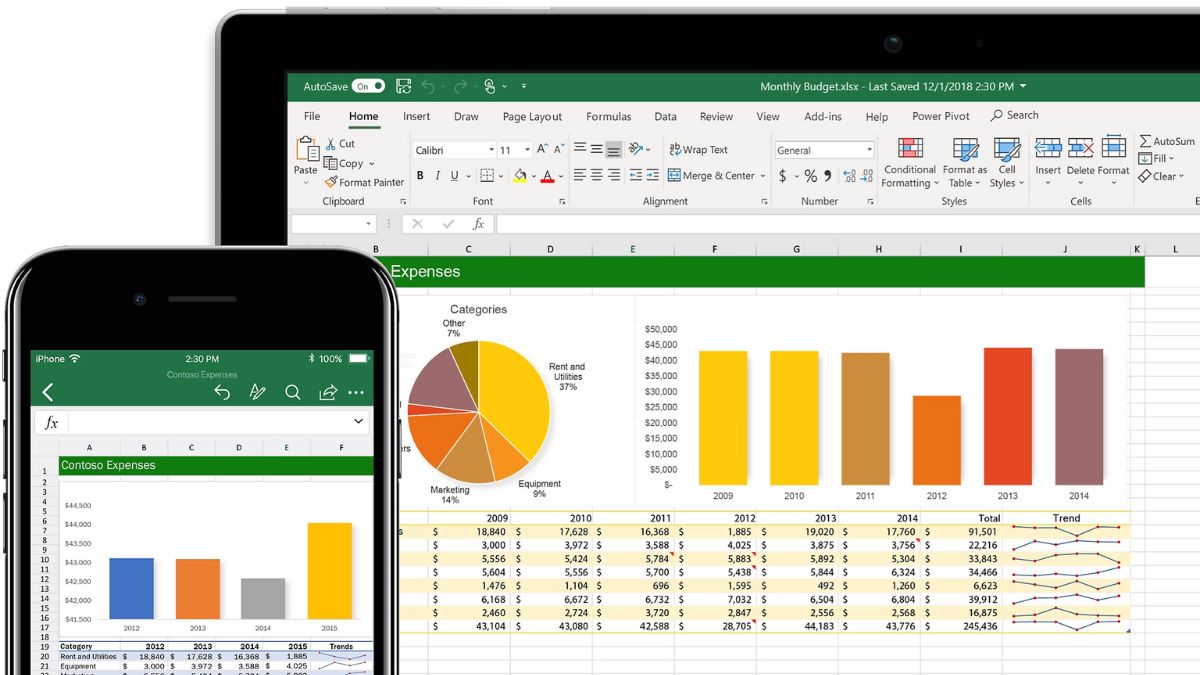1200x675 pixels.
Task: Click Cut in the Clipboard group
Action: (x=340, y=144)
